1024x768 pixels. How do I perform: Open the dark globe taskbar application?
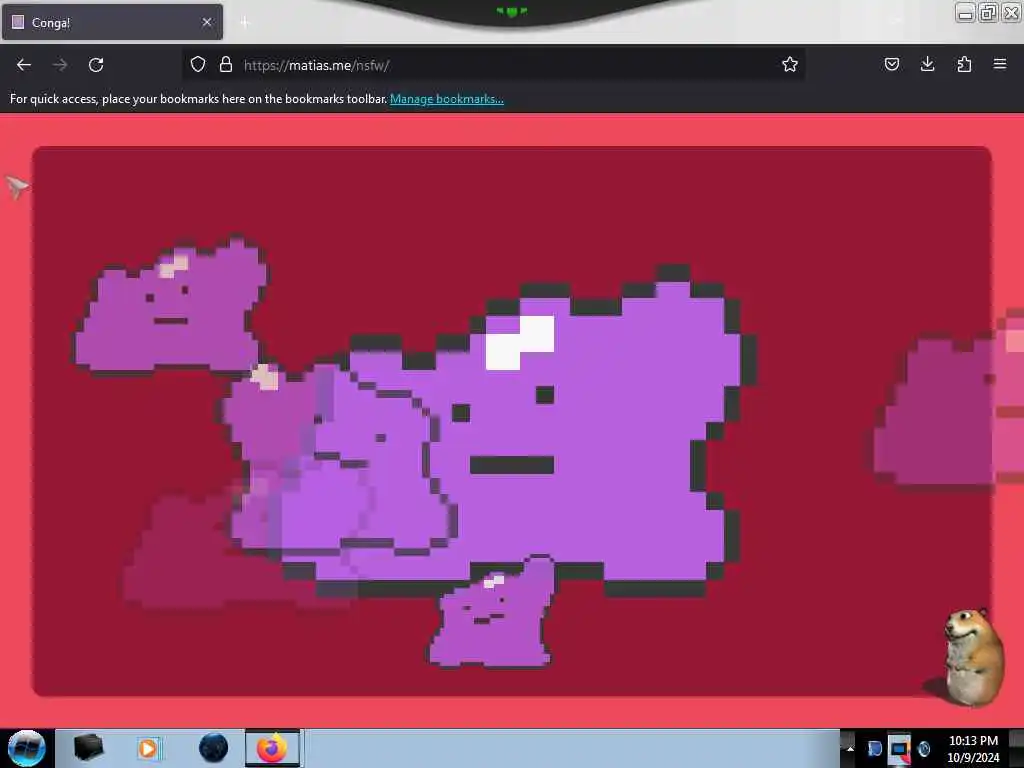coord(213,748)
